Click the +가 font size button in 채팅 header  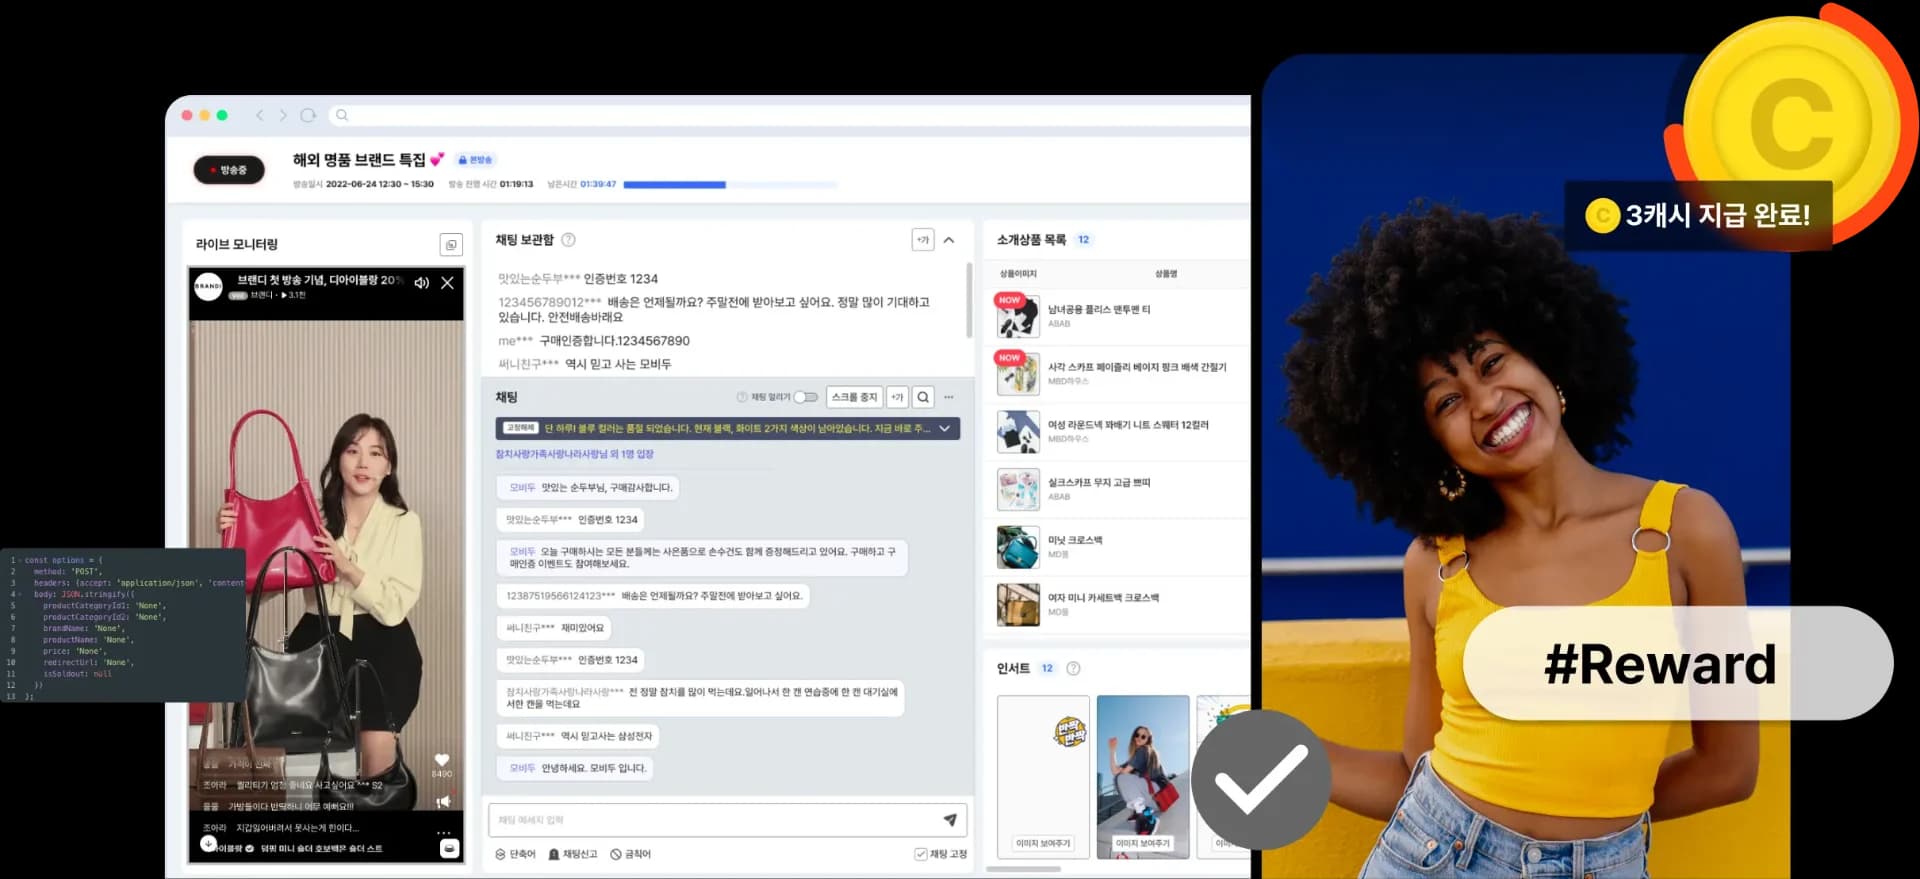pyautogui.click(x=897, y=397)
